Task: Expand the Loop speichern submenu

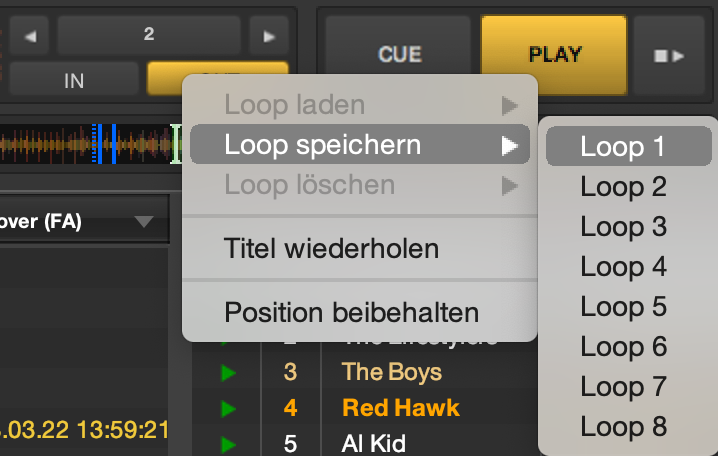Action: pyautogui.click(x=360, y=146)
